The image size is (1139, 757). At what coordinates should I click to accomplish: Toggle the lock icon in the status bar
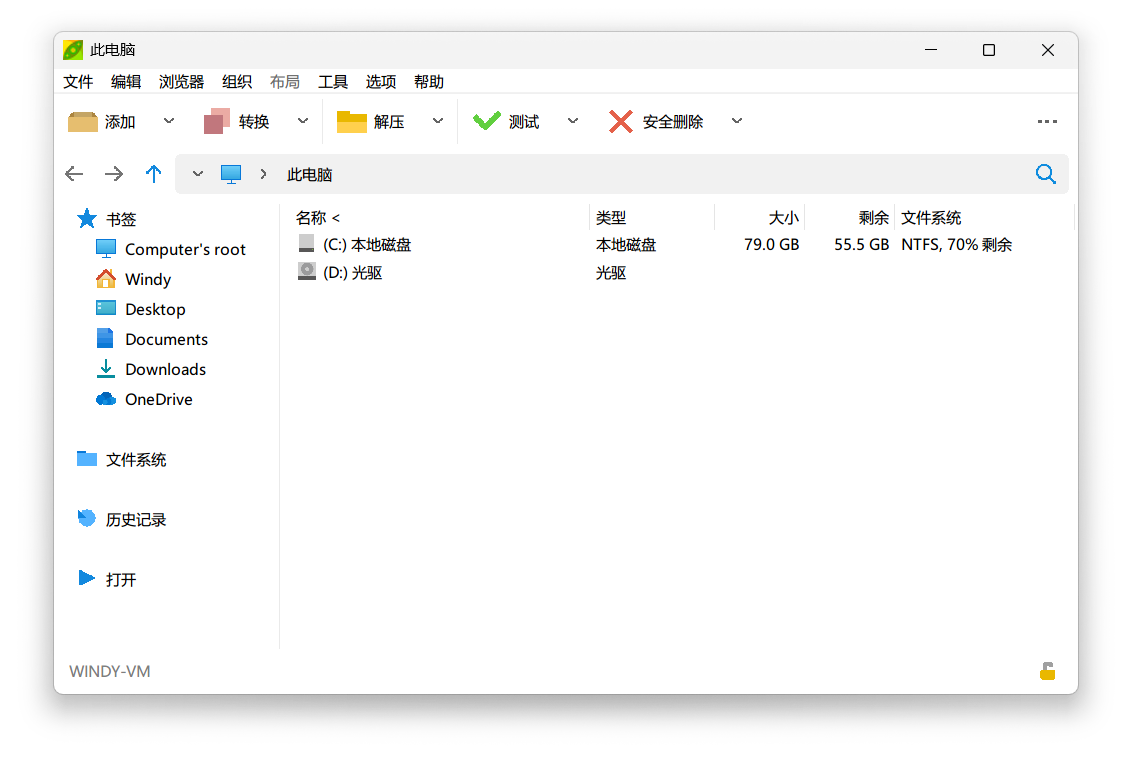[1047, 671]
